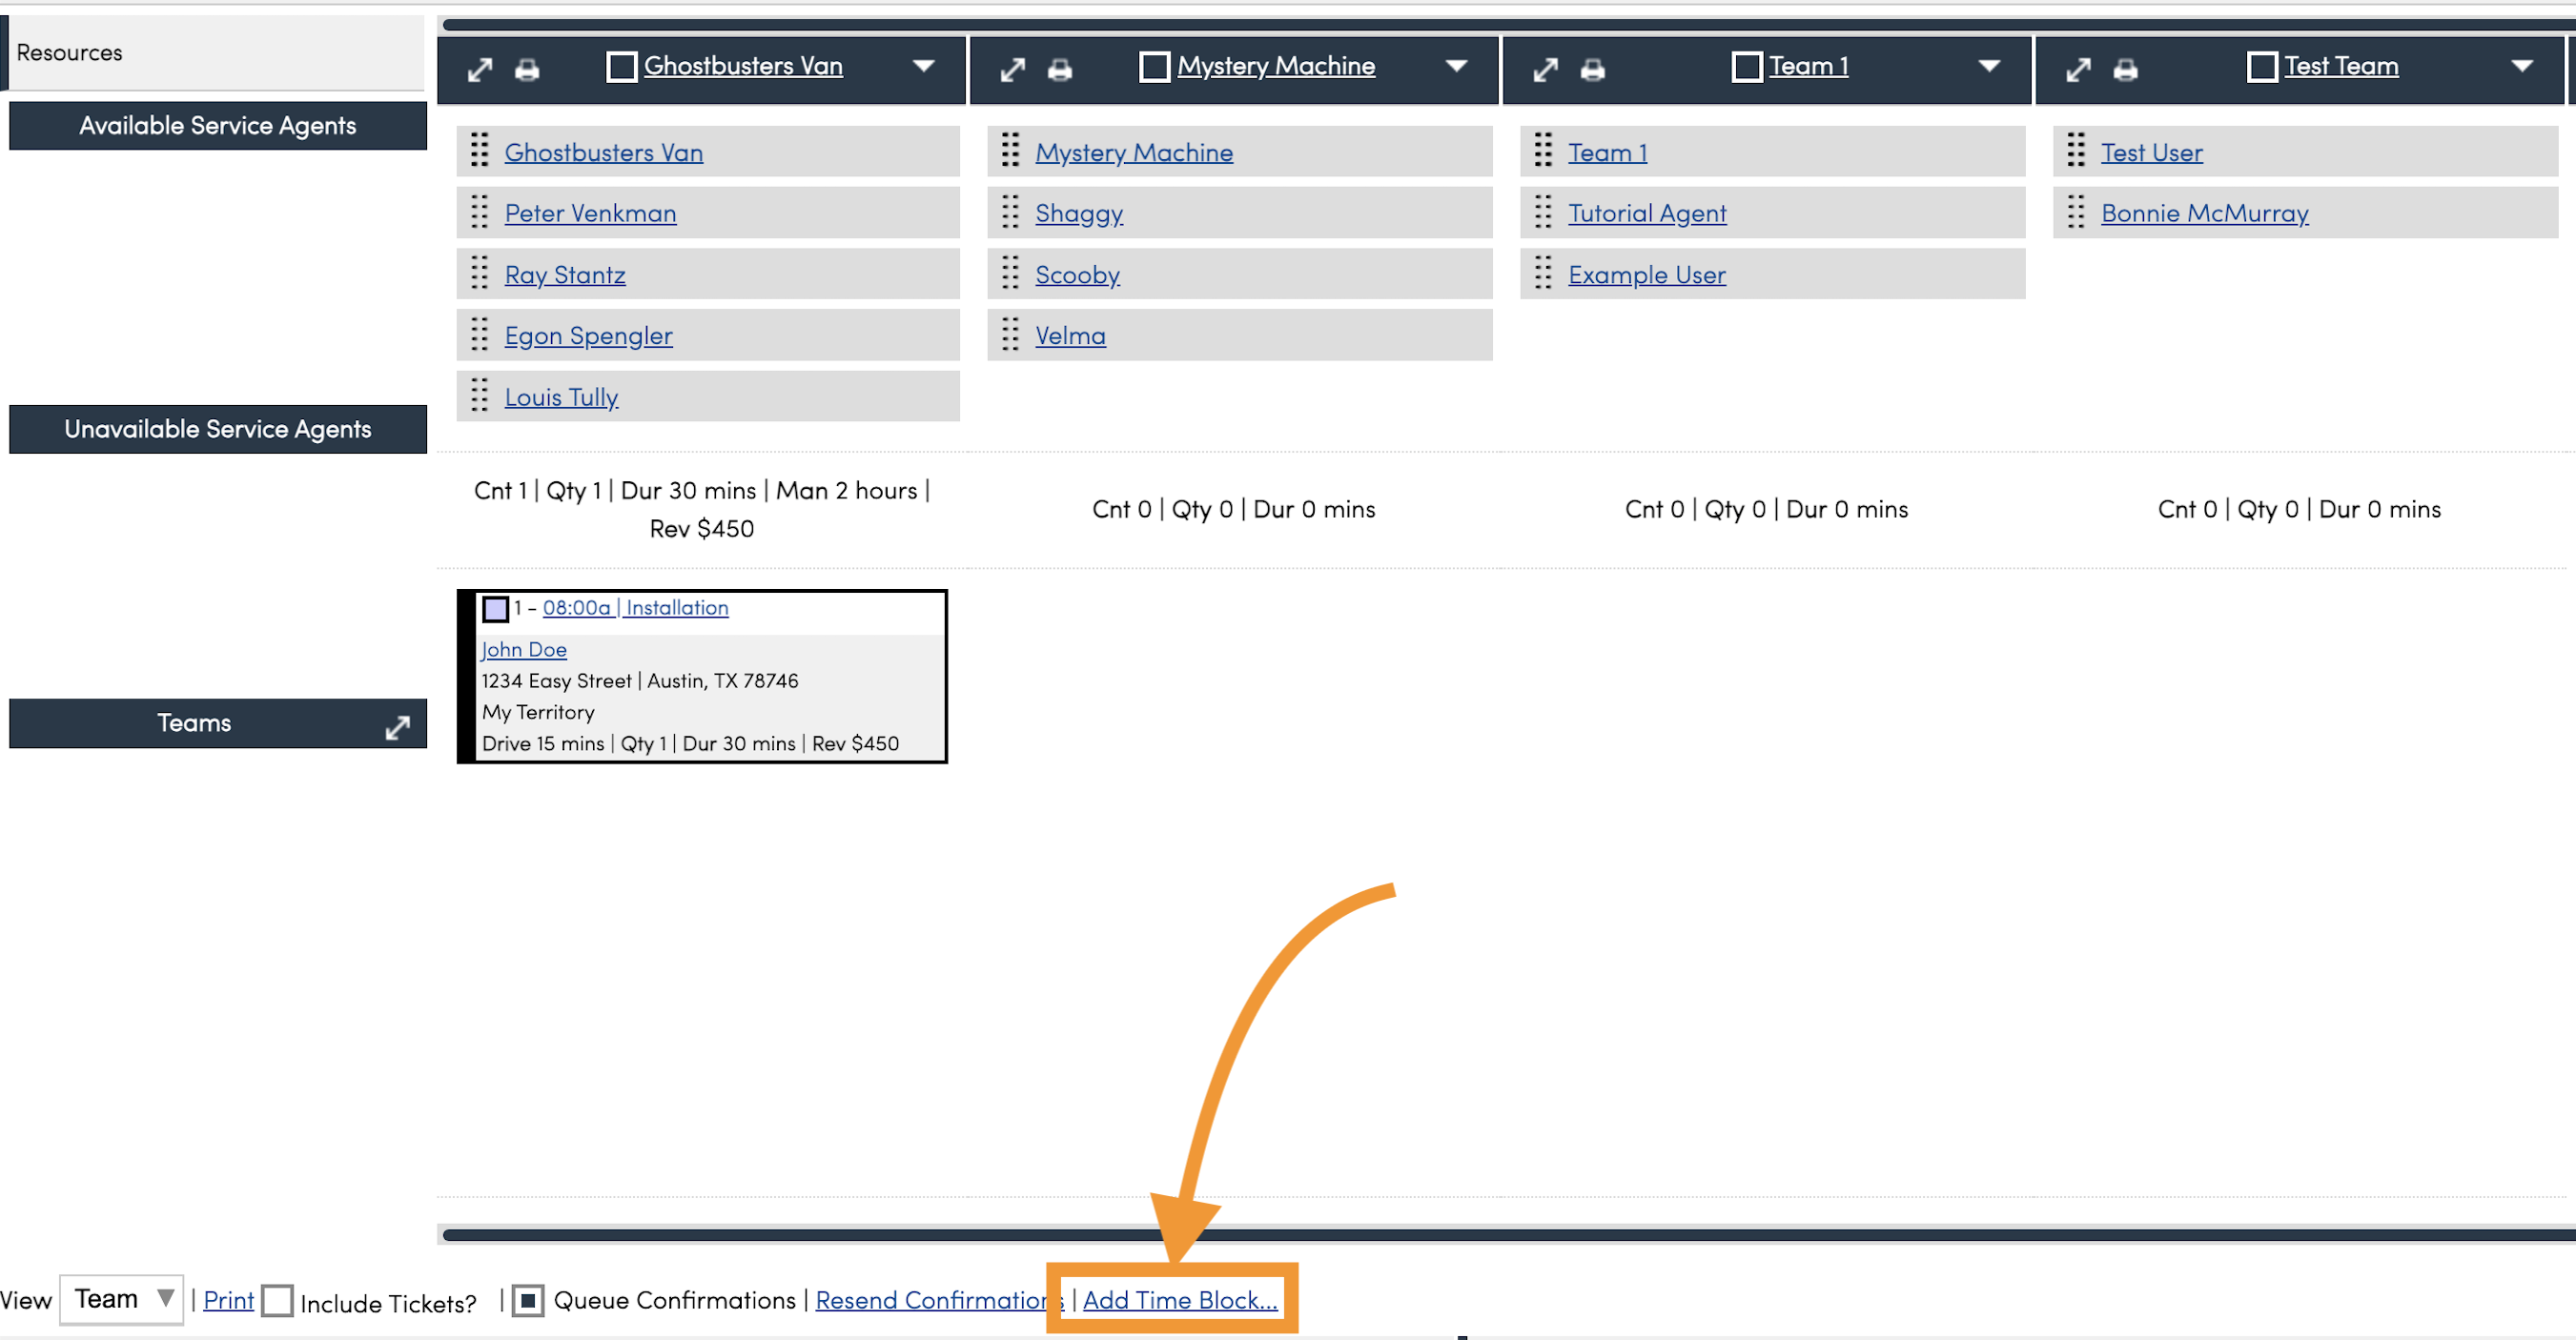Print the Ghostbusters Van schedule
This screenshot has height=1340, width=2576.
(527, 69)
